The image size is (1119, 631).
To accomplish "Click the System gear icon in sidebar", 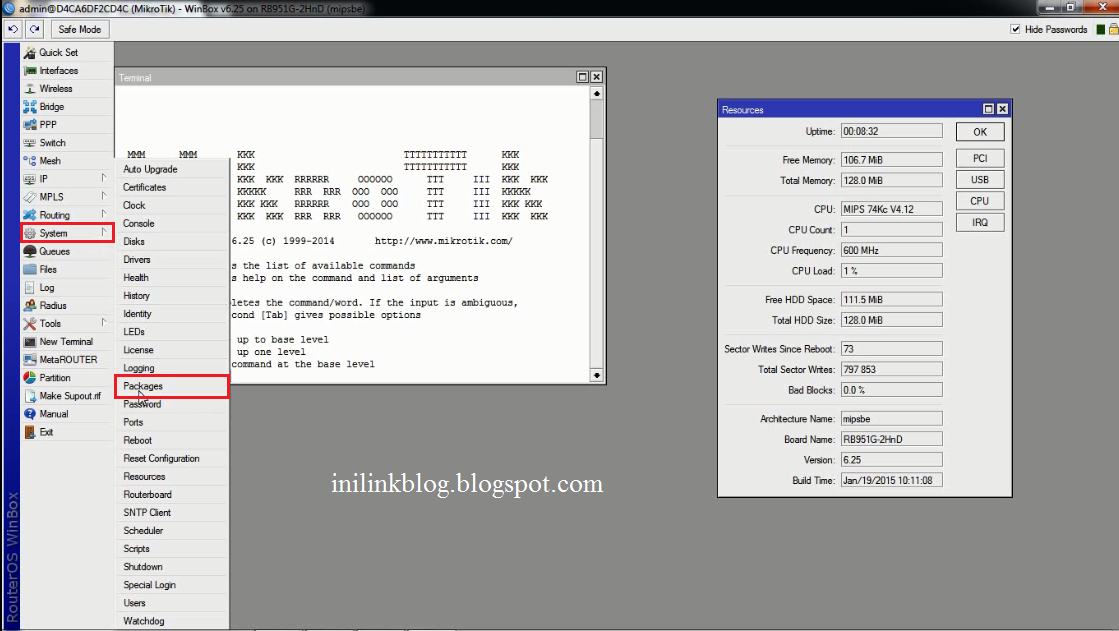I will (x=29, y=233).
